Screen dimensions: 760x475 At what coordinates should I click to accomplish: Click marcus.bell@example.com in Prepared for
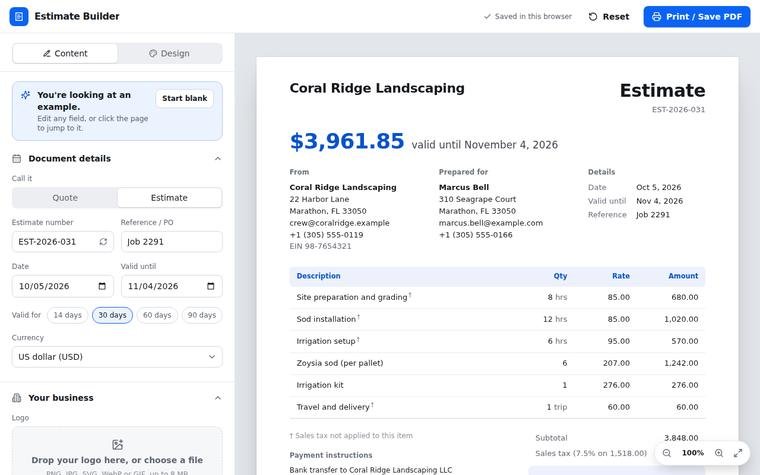pyautogui.click(x=491, y=223)
